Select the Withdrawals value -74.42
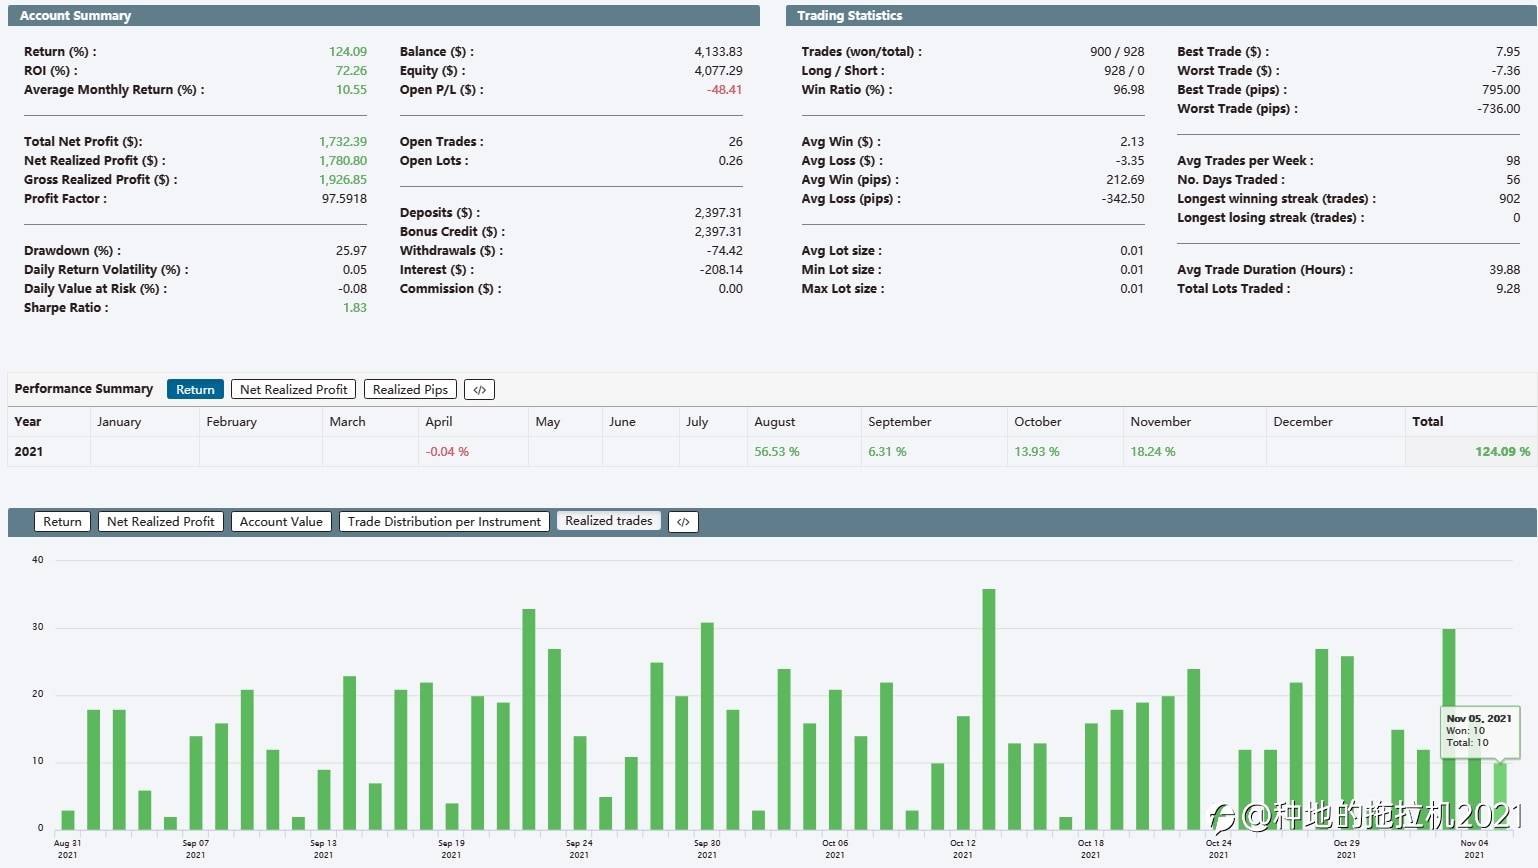 coord(725,251)
